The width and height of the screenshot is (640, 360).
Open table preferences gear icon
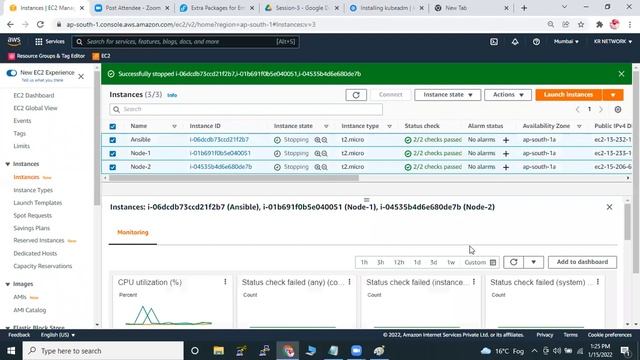pyautogui.click(x=618, y=109)
